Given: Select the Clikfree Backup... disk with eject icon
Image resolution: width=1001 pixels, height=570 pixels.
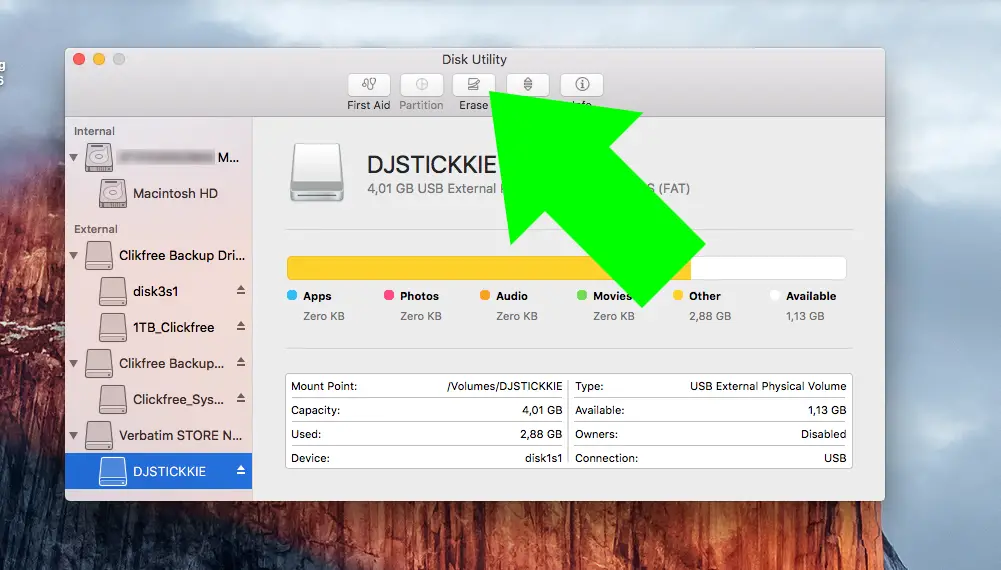Looking at the screenshot, I should click(158, 363).
